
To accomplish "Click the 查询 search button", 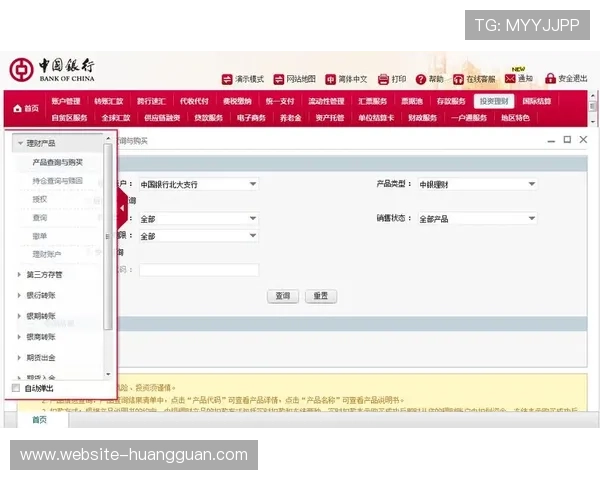I will [283, 296].
